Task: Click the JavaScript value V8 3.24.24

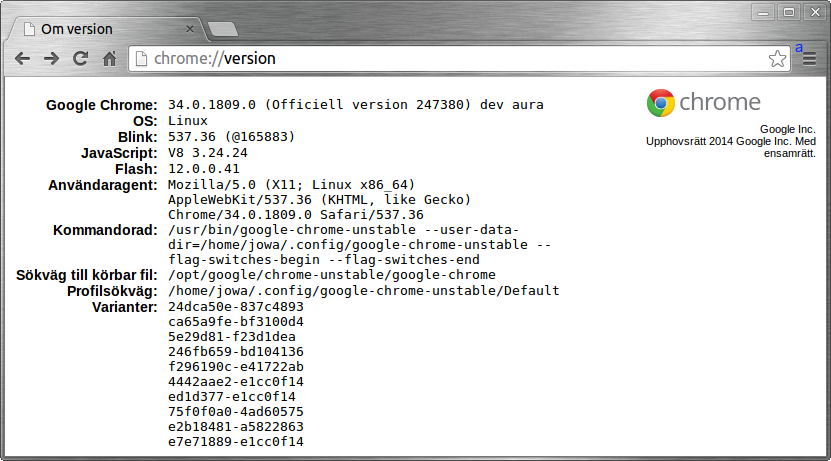Action: 208,153
